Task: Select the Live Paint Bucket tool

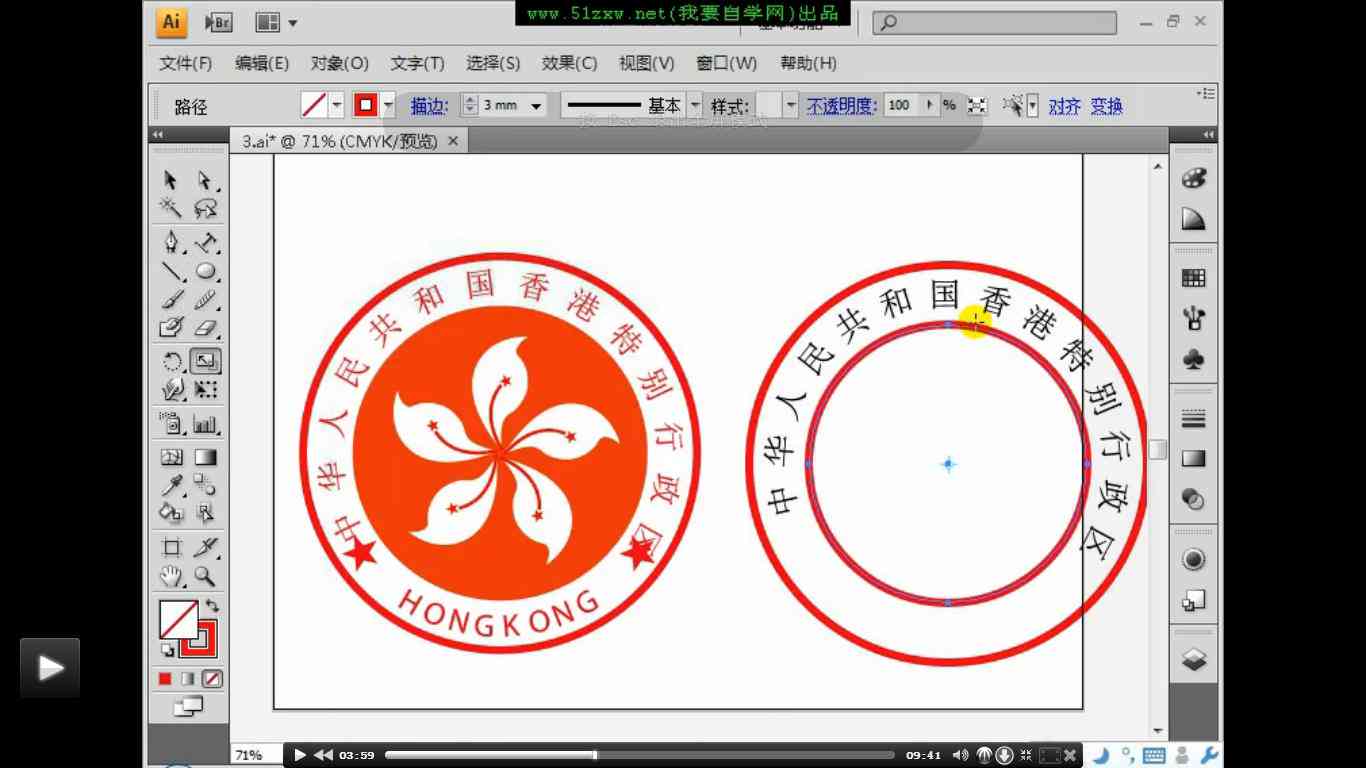Action: click(172, 513)
